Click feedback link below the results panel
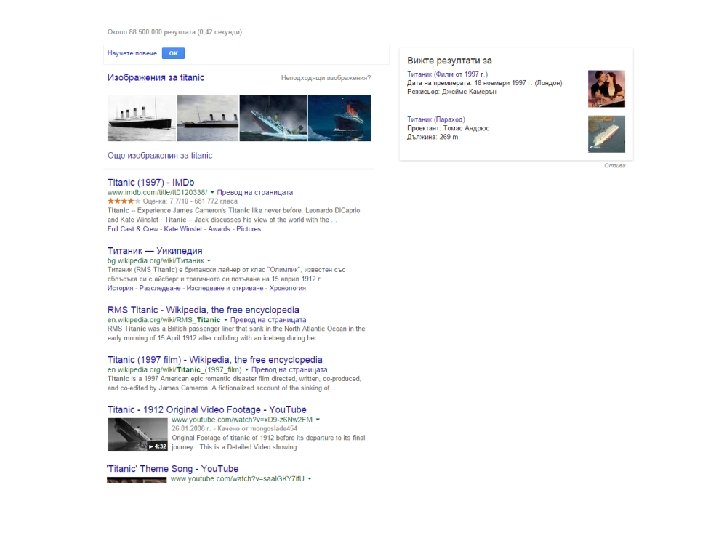 (x=615, y=165)
